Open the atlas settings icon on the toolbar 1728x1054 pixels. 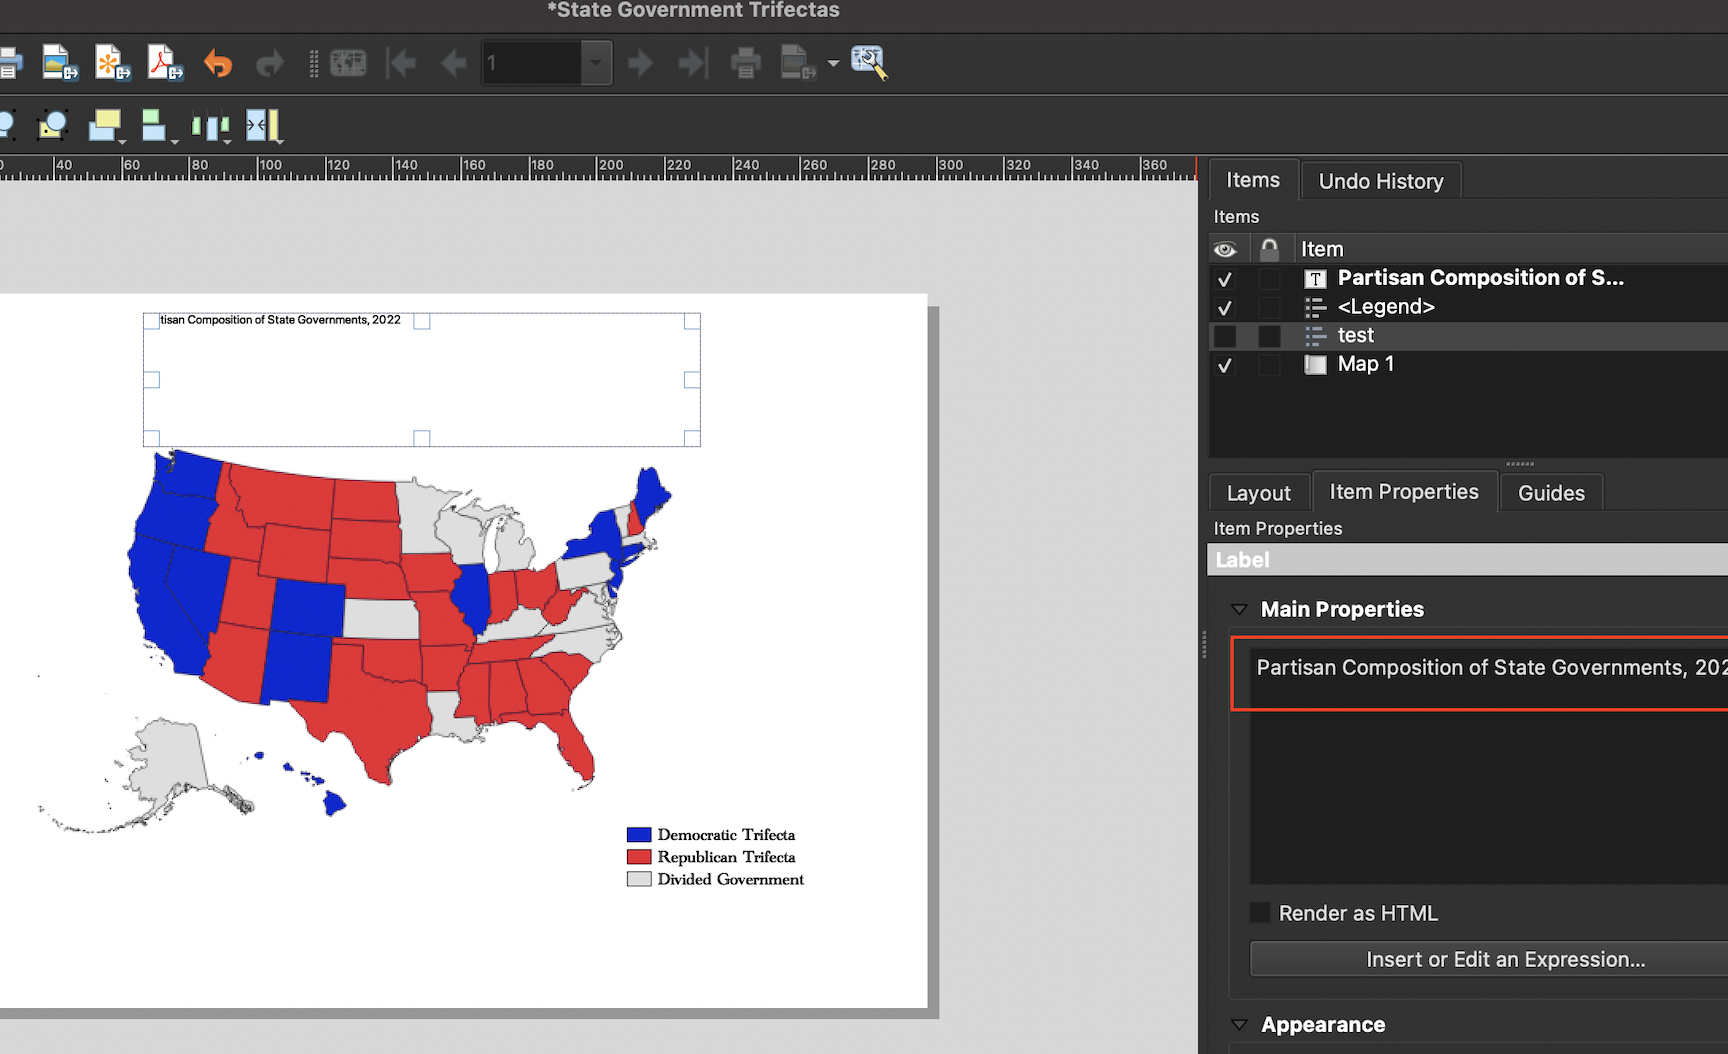[868, 62]
